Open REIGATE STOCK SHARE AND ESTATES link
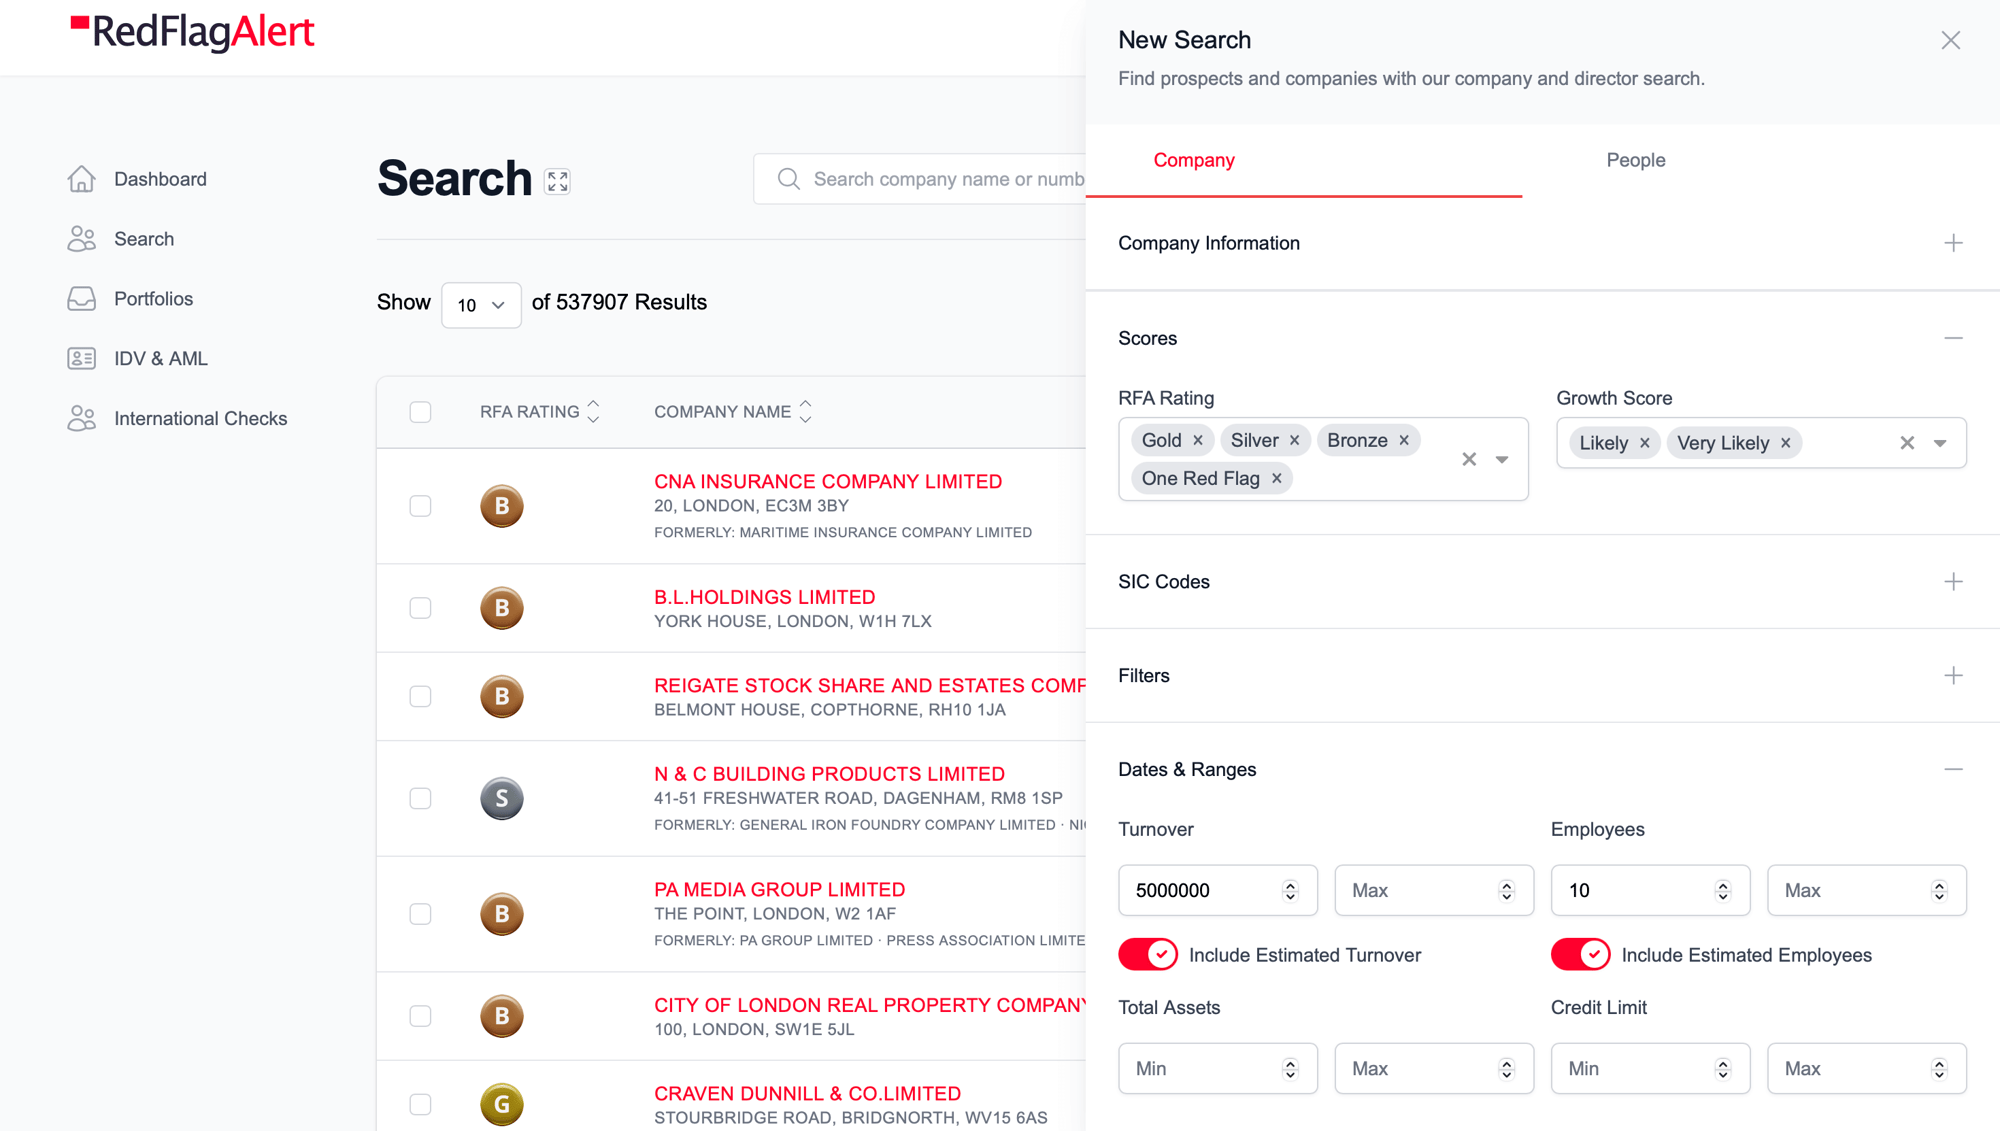 pyautogui.click(x=869, y=685)
